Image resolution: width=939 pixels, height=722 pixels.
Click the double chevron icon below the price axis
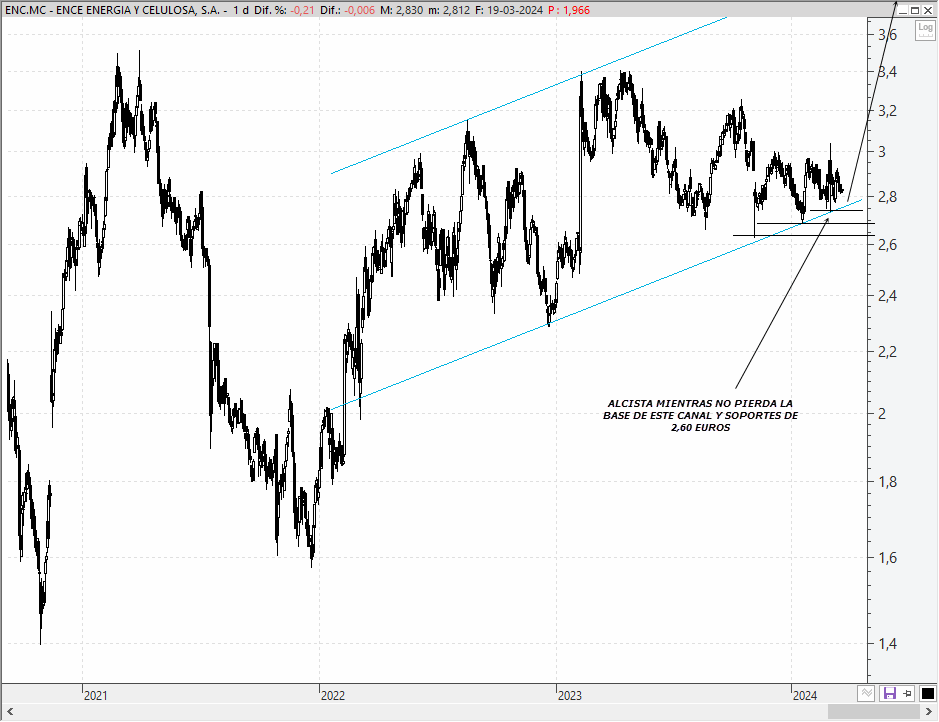coord(866,693)
